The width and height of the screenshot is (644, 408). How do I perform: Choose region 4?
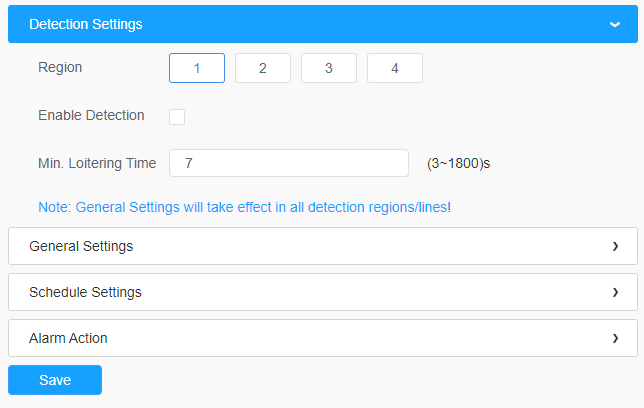394,68
